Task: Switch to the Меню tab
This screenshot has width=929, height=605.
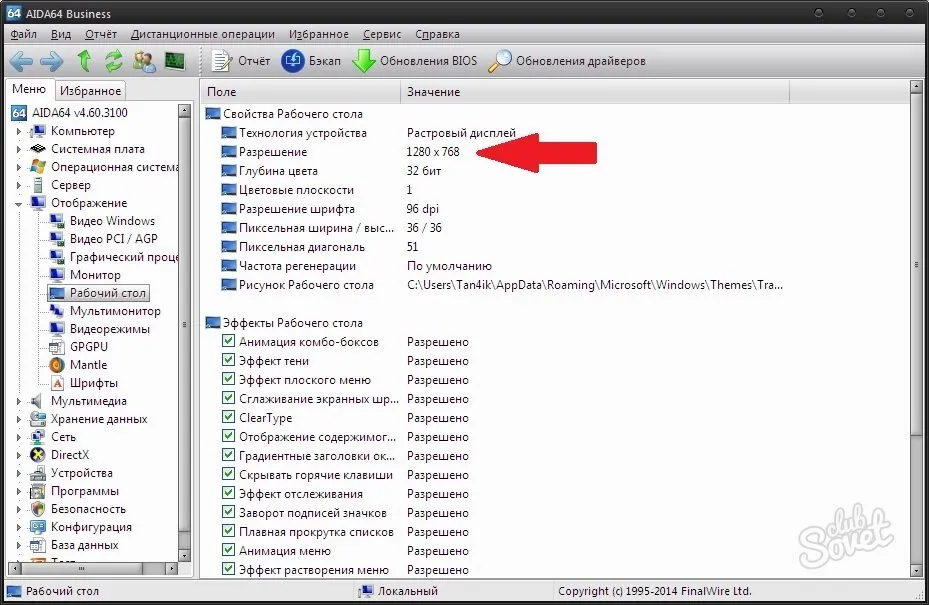Action: pyautogui.click(x=29, y=89)
